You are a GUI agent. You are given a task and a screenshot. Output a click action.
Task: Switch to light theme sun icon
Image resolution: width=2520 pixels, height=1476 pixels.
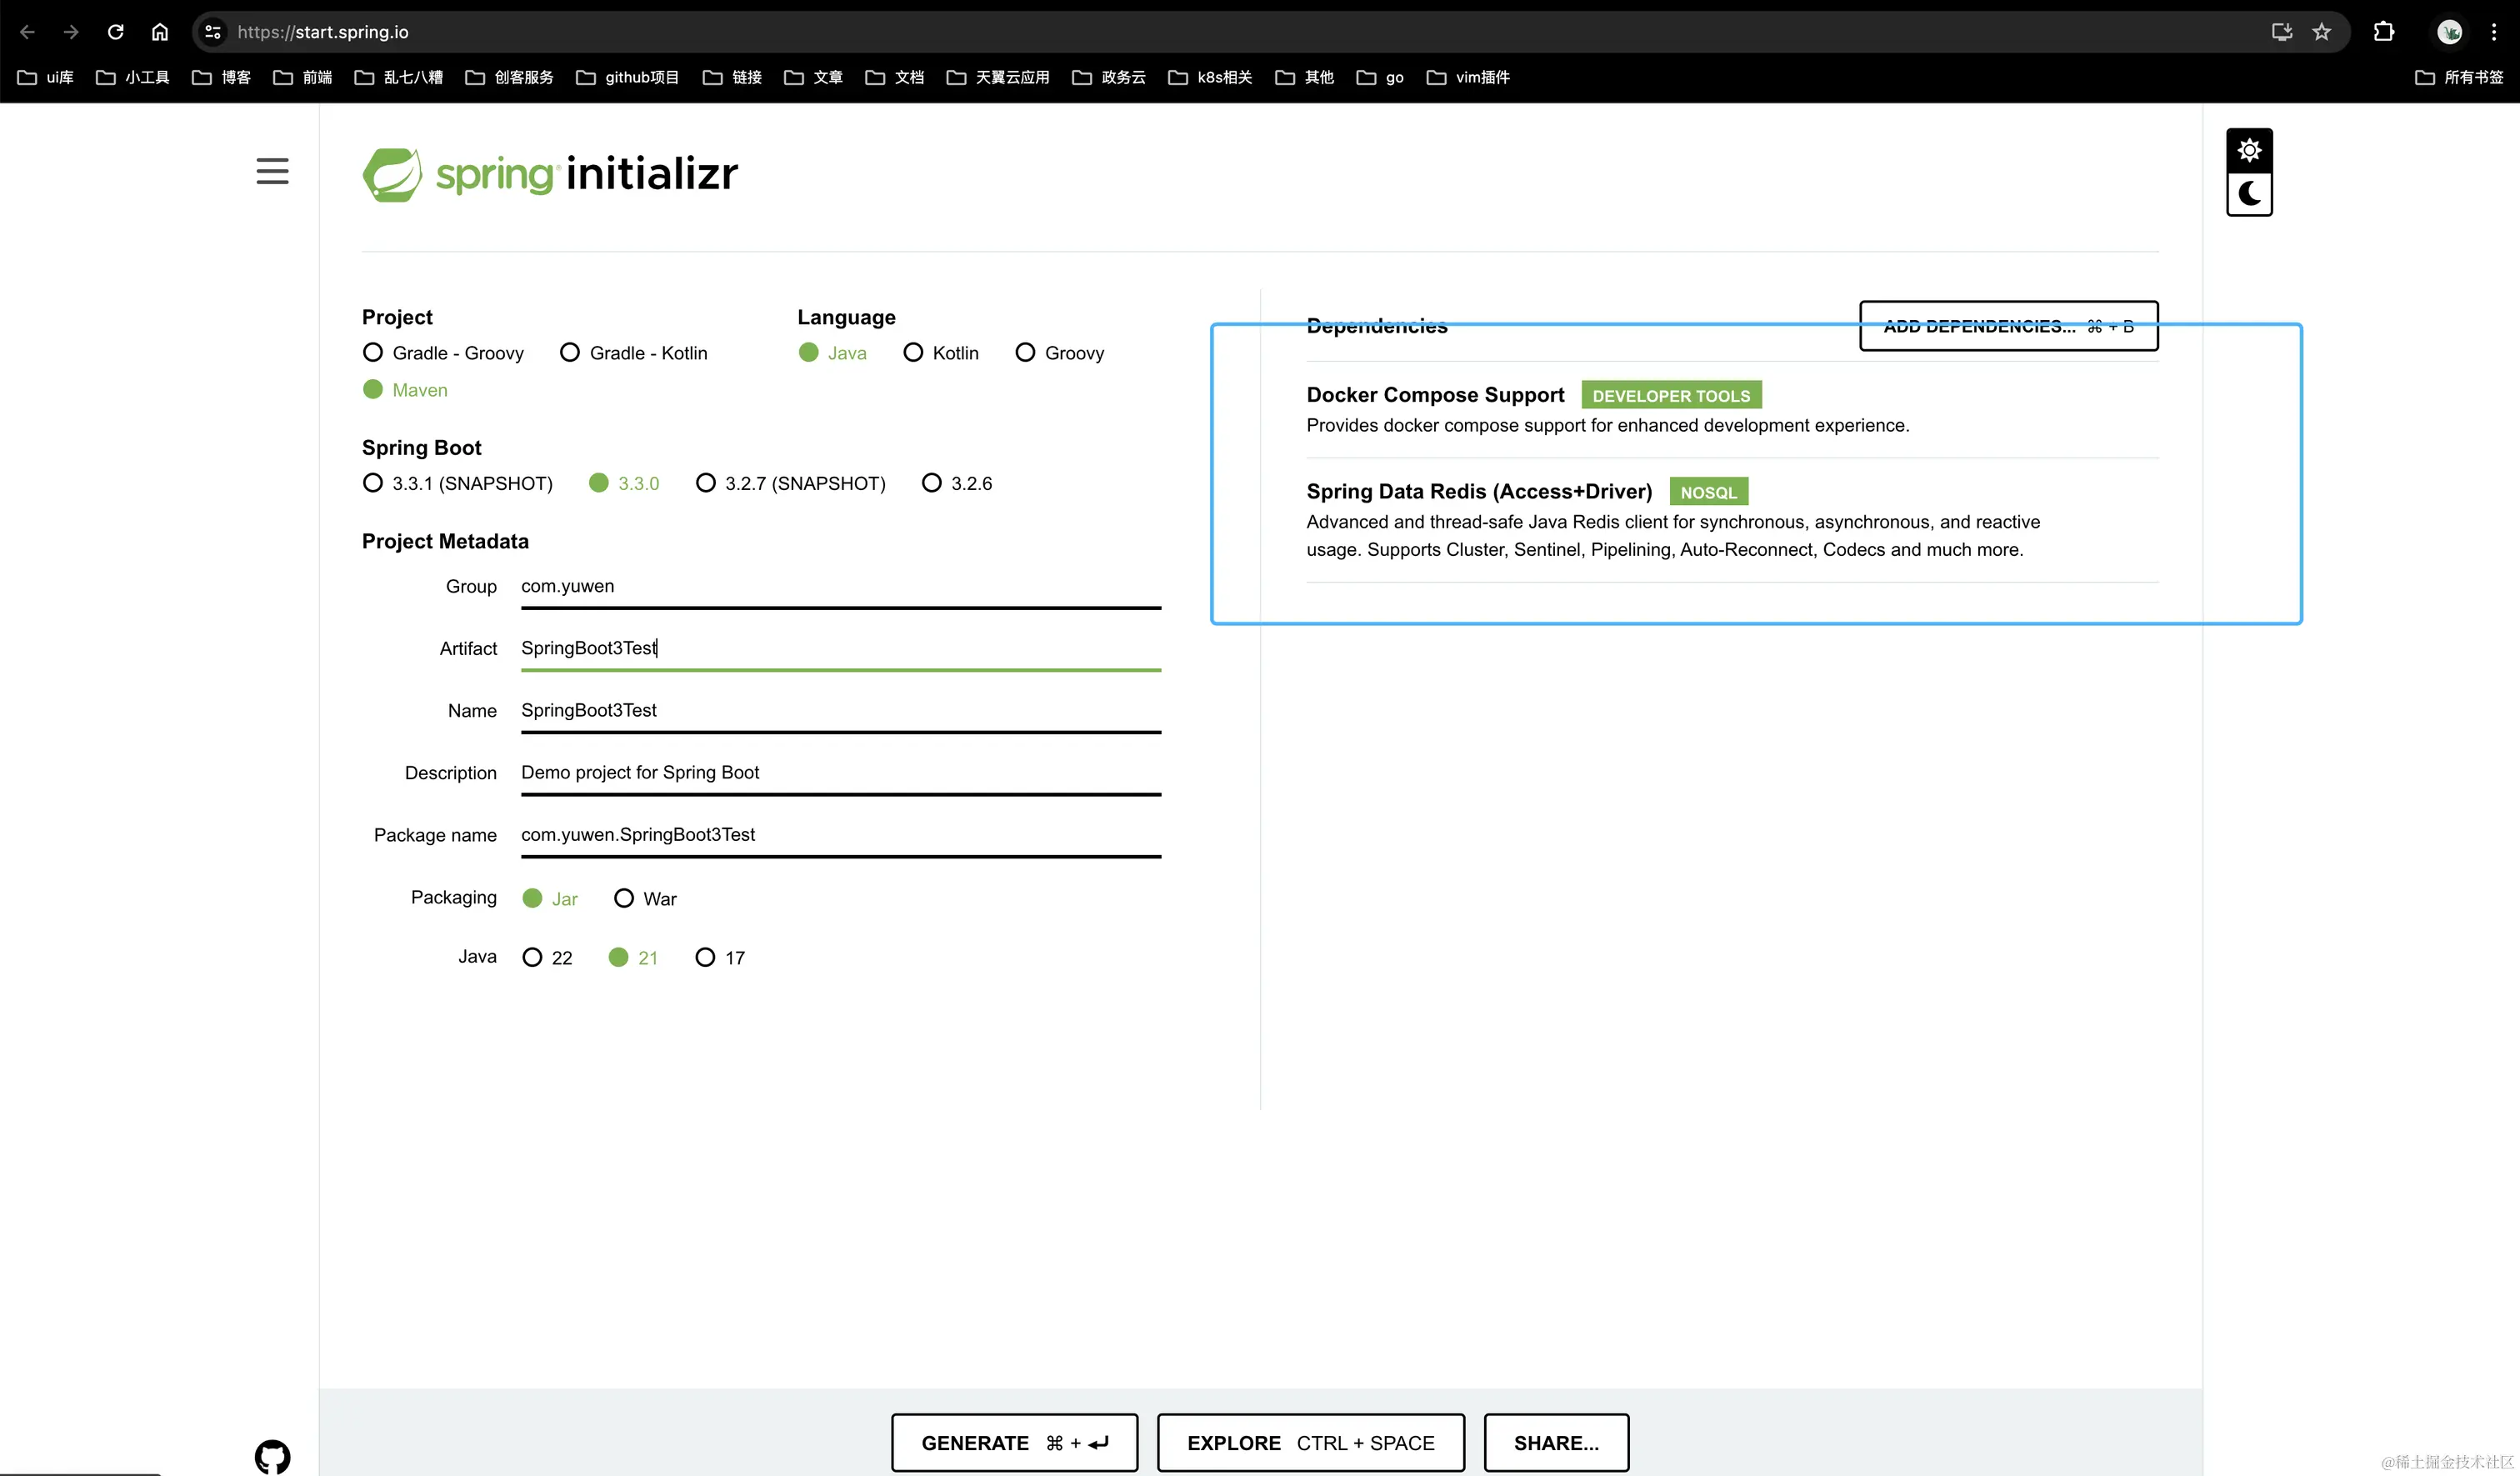click(x=2249, y=150)
